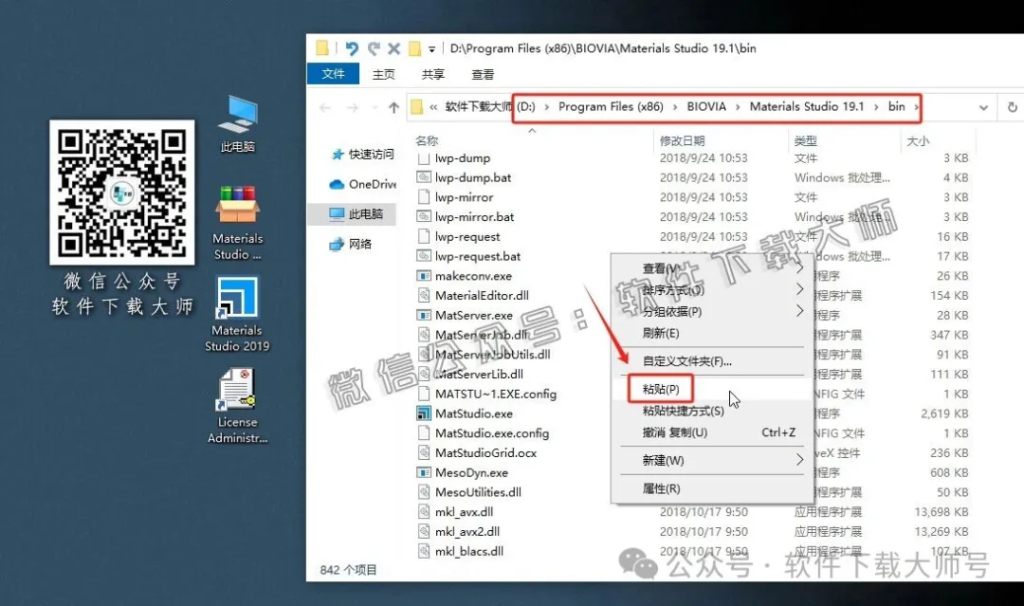Click BIOVIA in the address breadcrumb

pos(706,107)
